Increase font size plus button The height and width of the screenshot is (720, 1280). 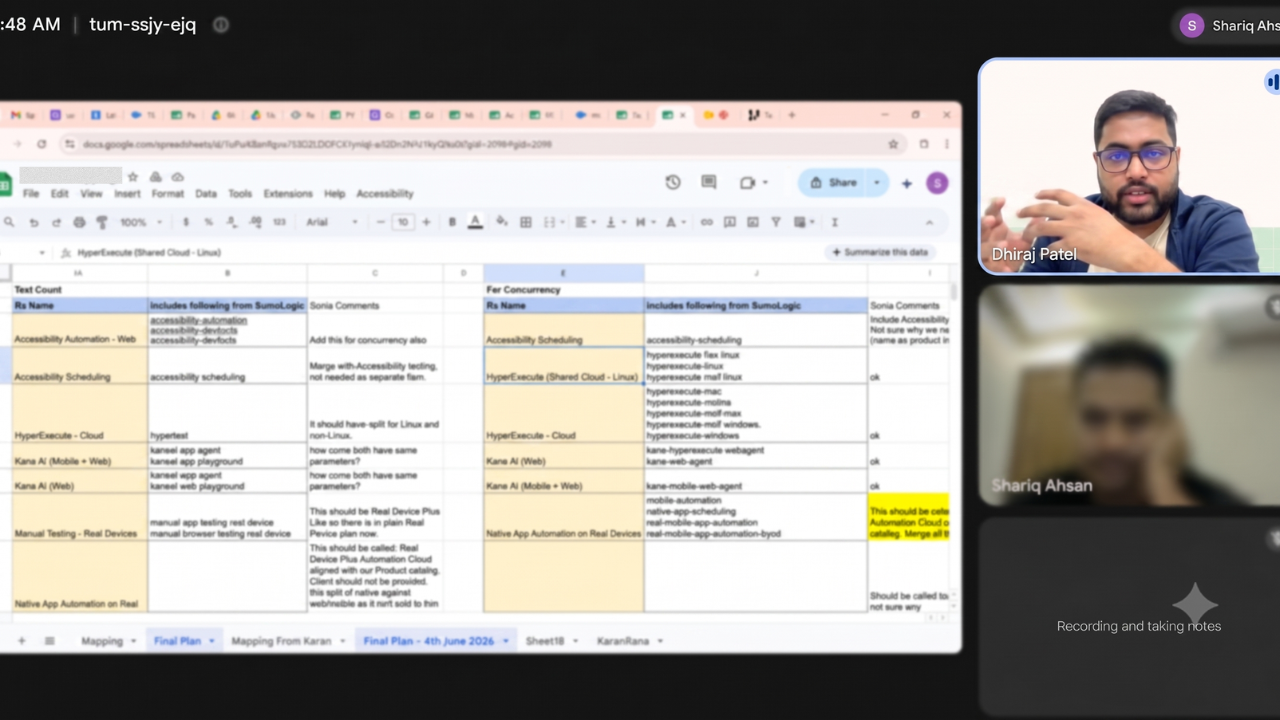tap(426, 222)
